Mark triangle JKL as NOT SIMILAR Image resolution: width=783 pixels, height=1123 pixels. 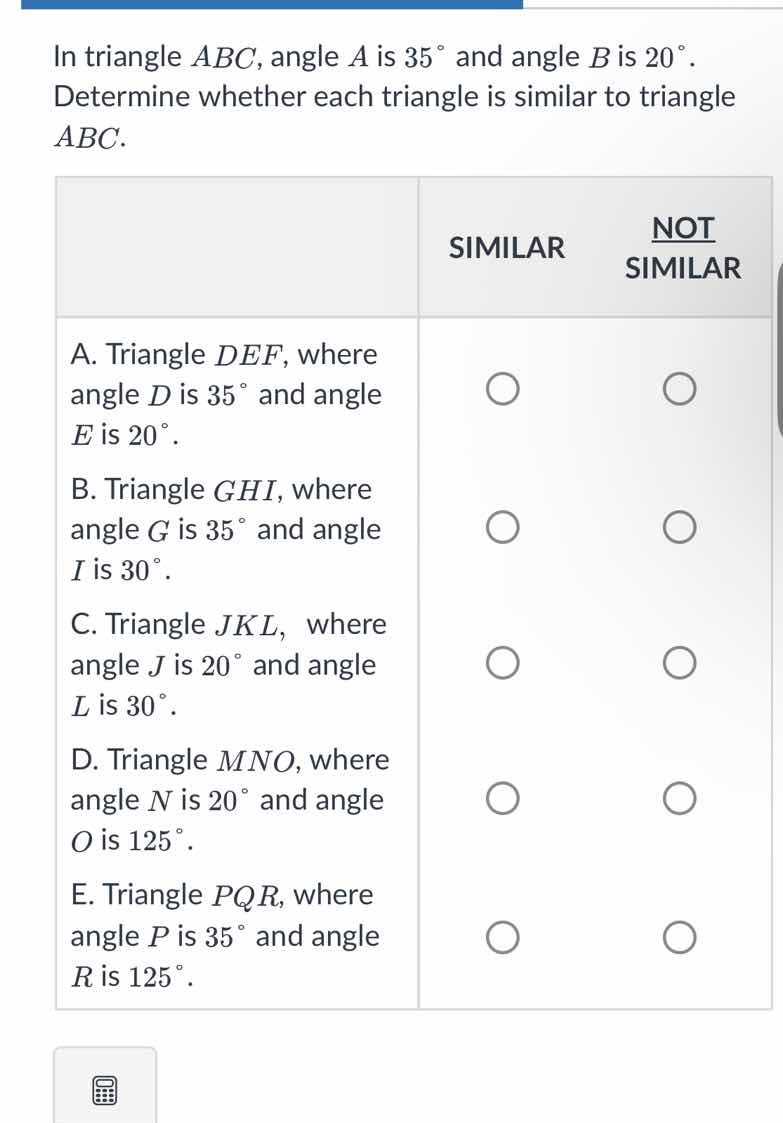(x=680, y=662)
